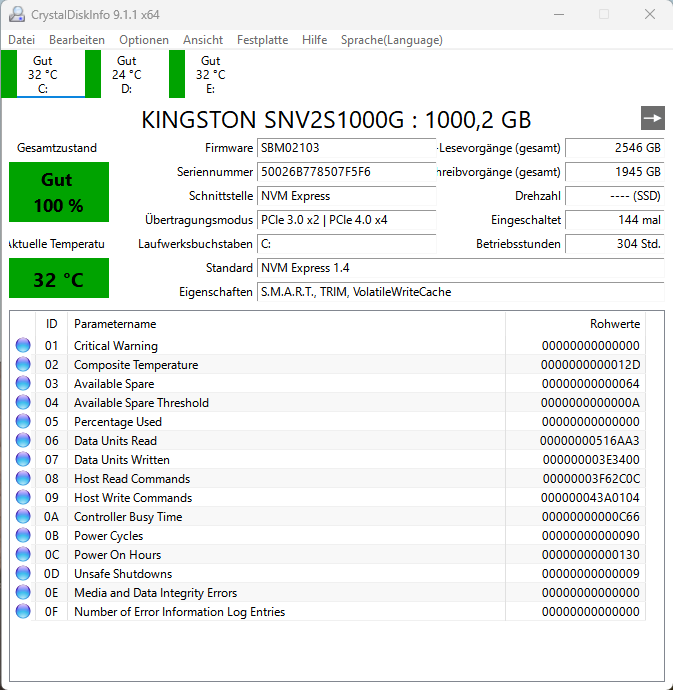Image resolution: width=673 pixels, height=690 pixels.
Task: Click status orb of Controller Busy Time row
Action: point(23,517)
